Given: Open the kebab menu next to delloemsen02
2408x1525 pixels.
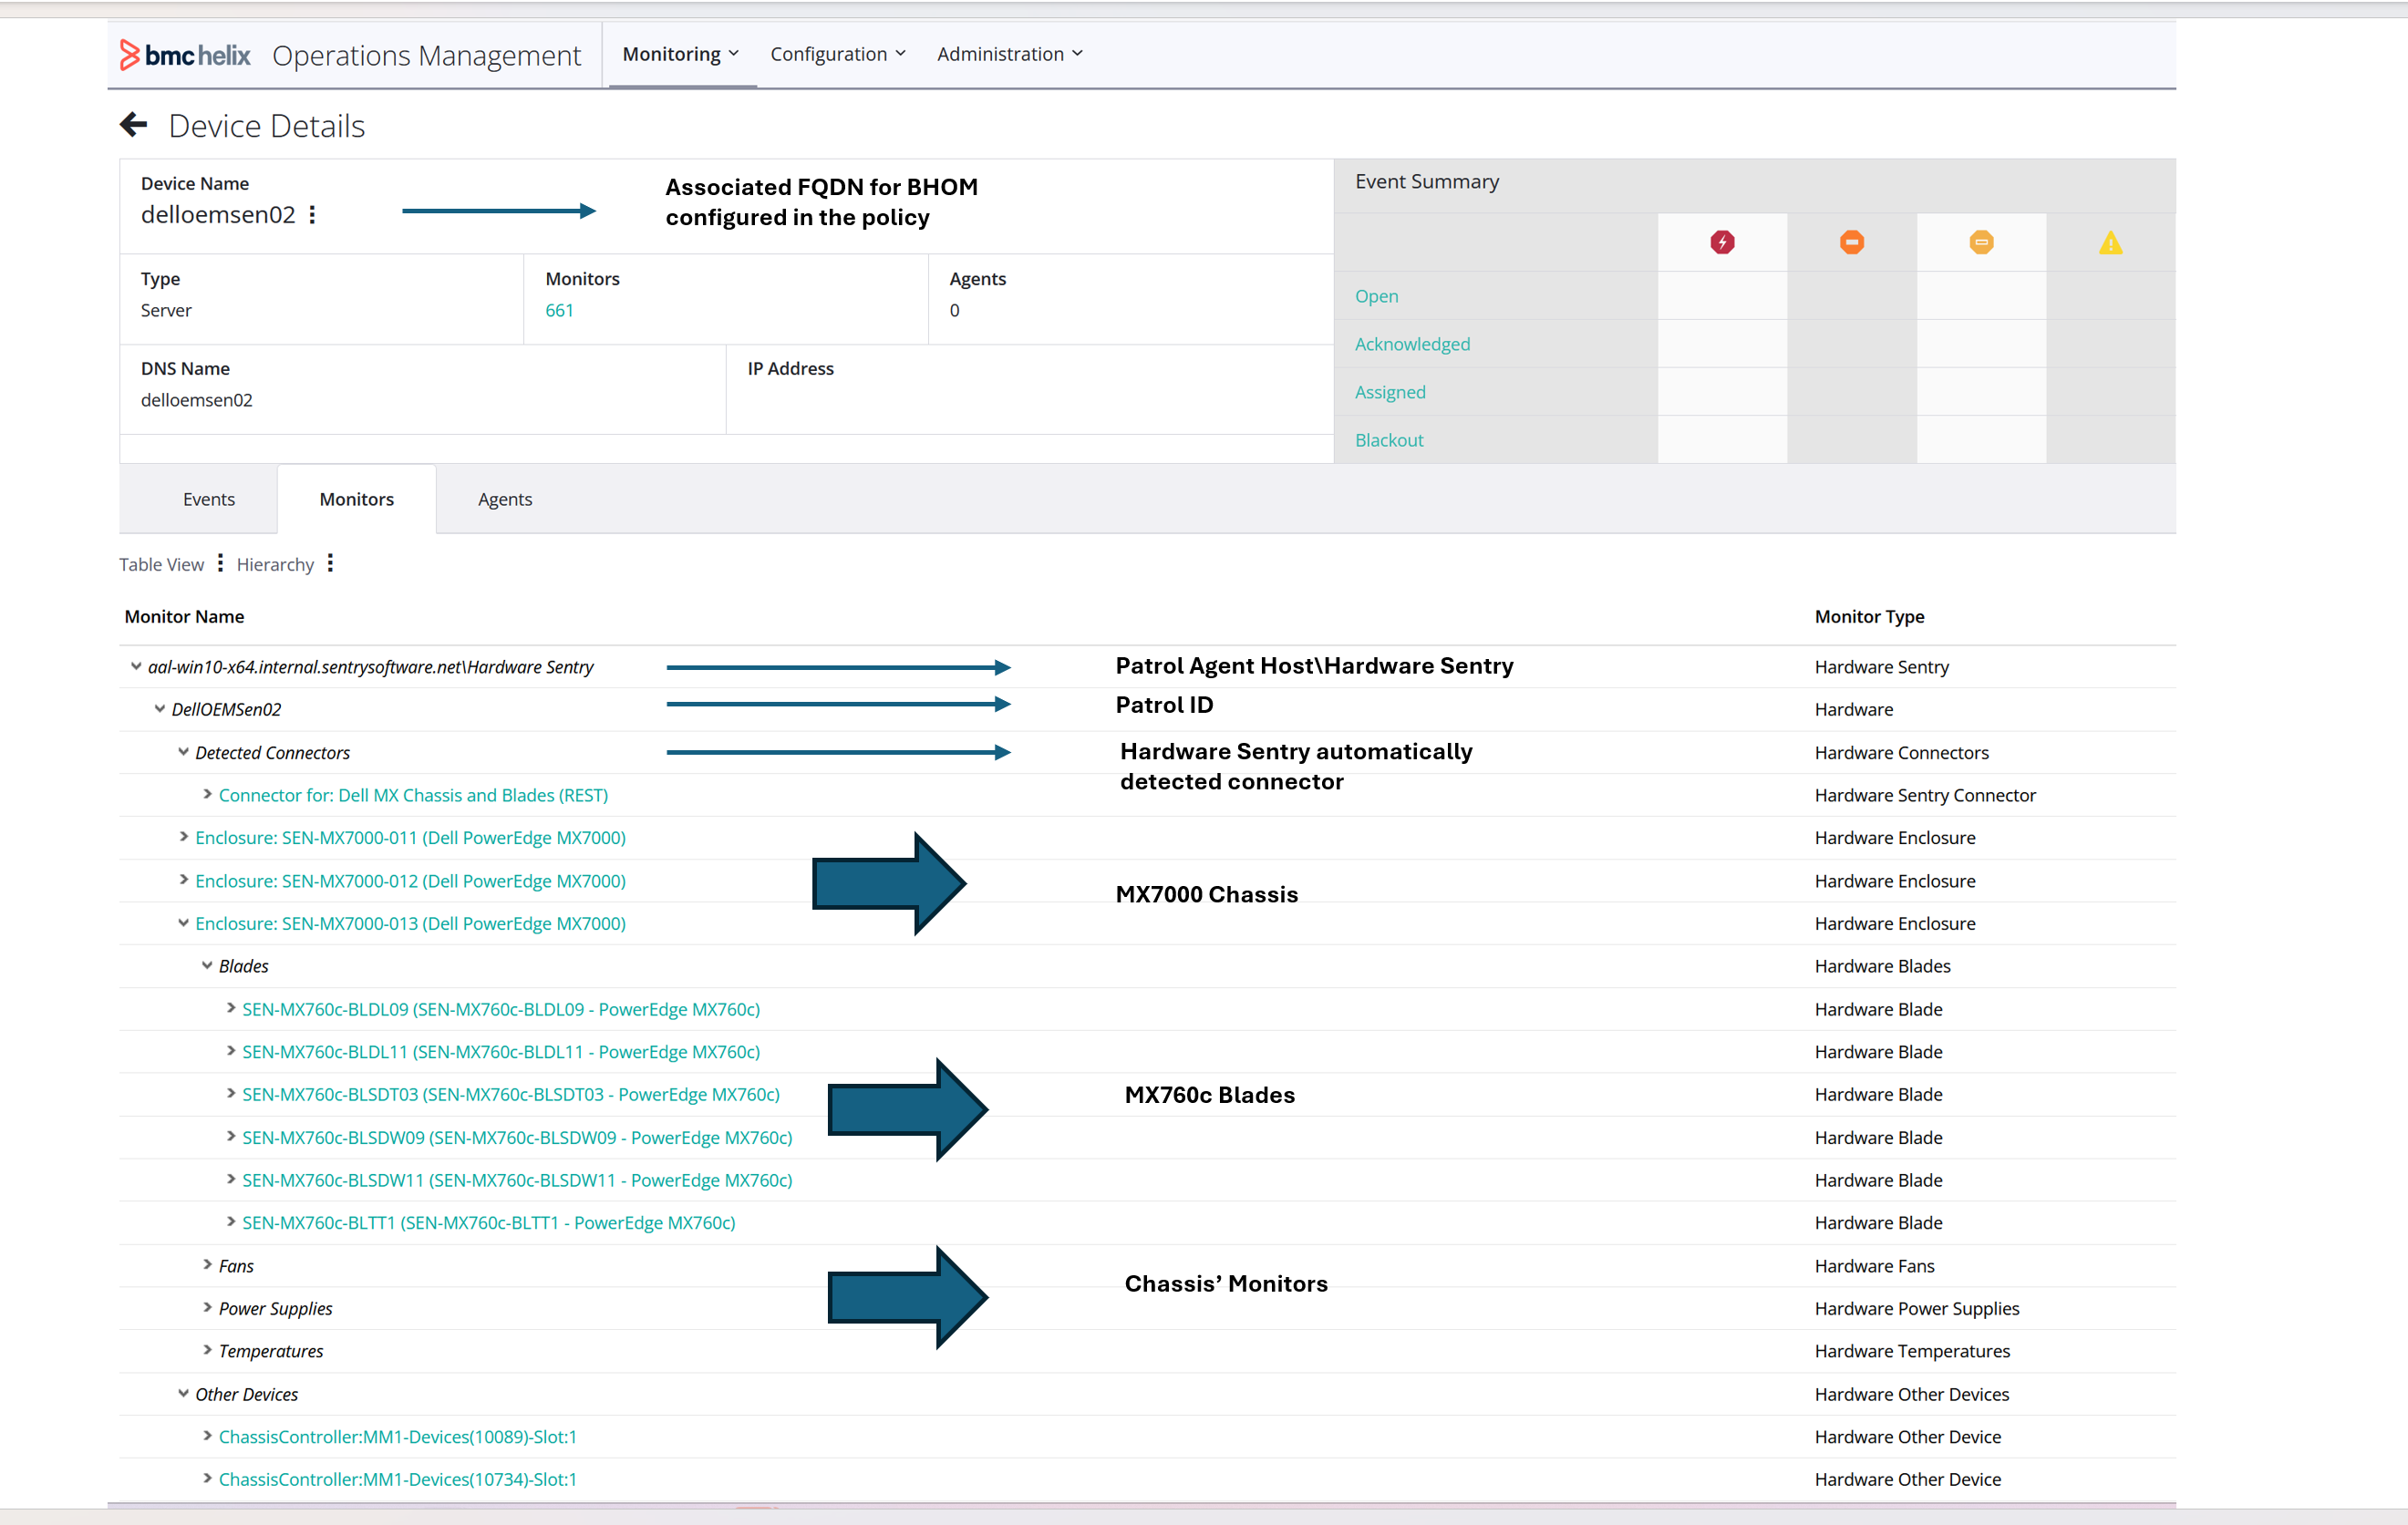Looking at the screenshot, I should pyautogui.click(x=313, y=215).
